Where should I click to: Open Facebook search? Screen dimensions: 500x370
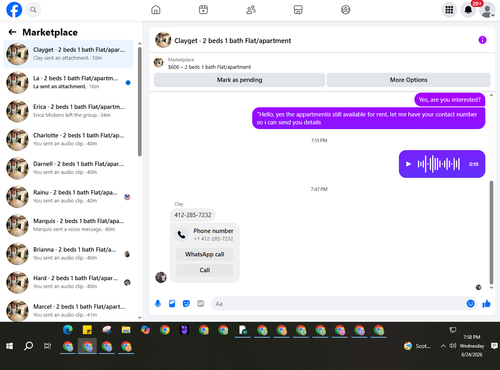click(x=33, y=10)
